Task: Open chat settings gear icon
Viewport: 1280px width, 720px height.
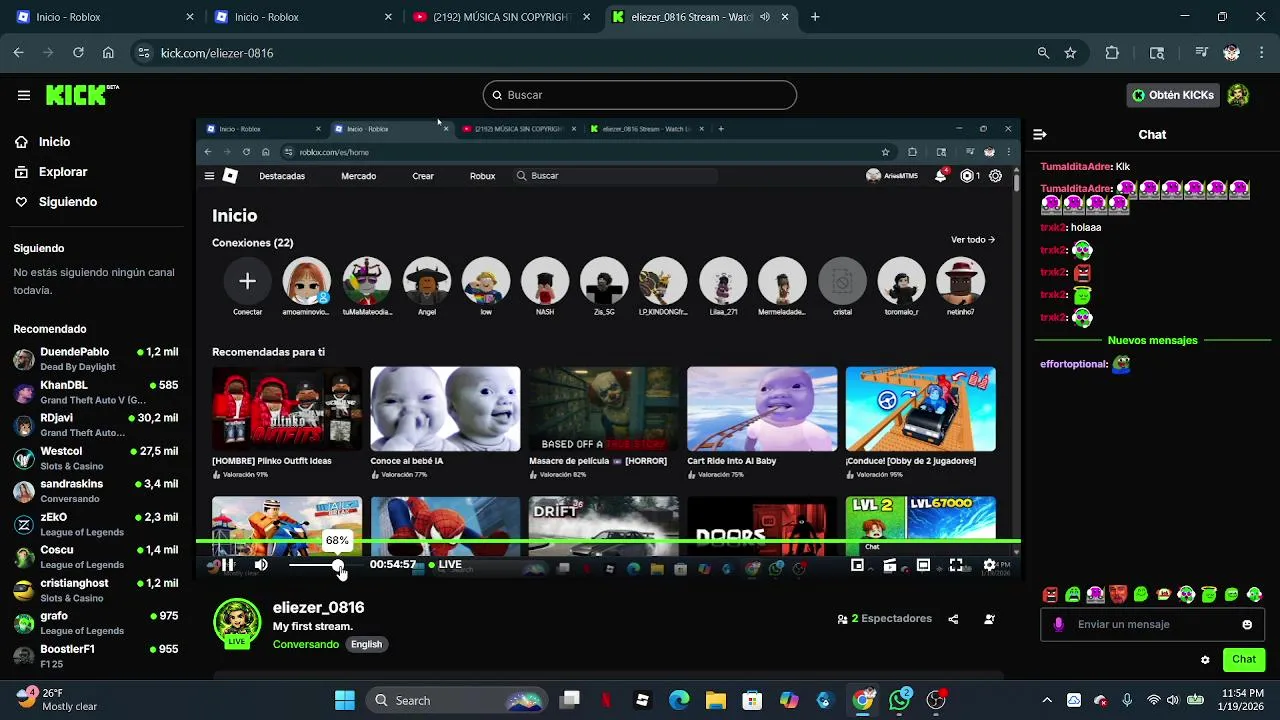Action: pos(1205,660)
